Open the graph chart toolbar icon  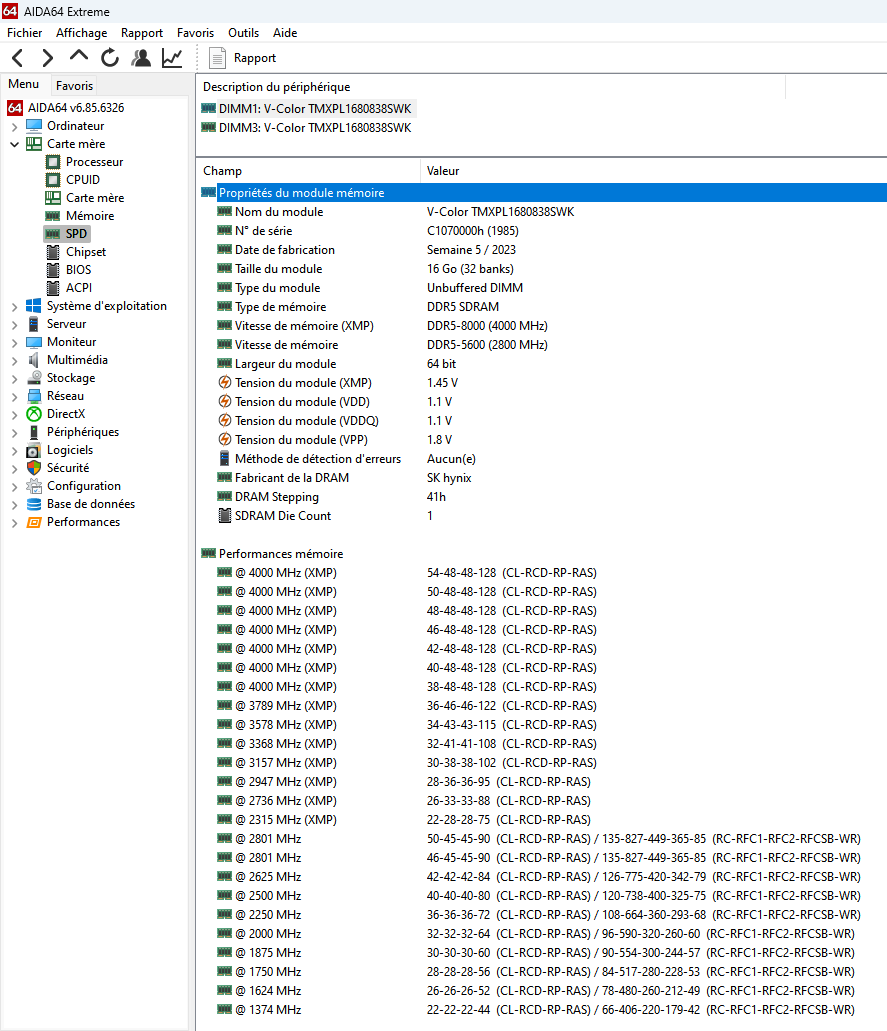172,58
